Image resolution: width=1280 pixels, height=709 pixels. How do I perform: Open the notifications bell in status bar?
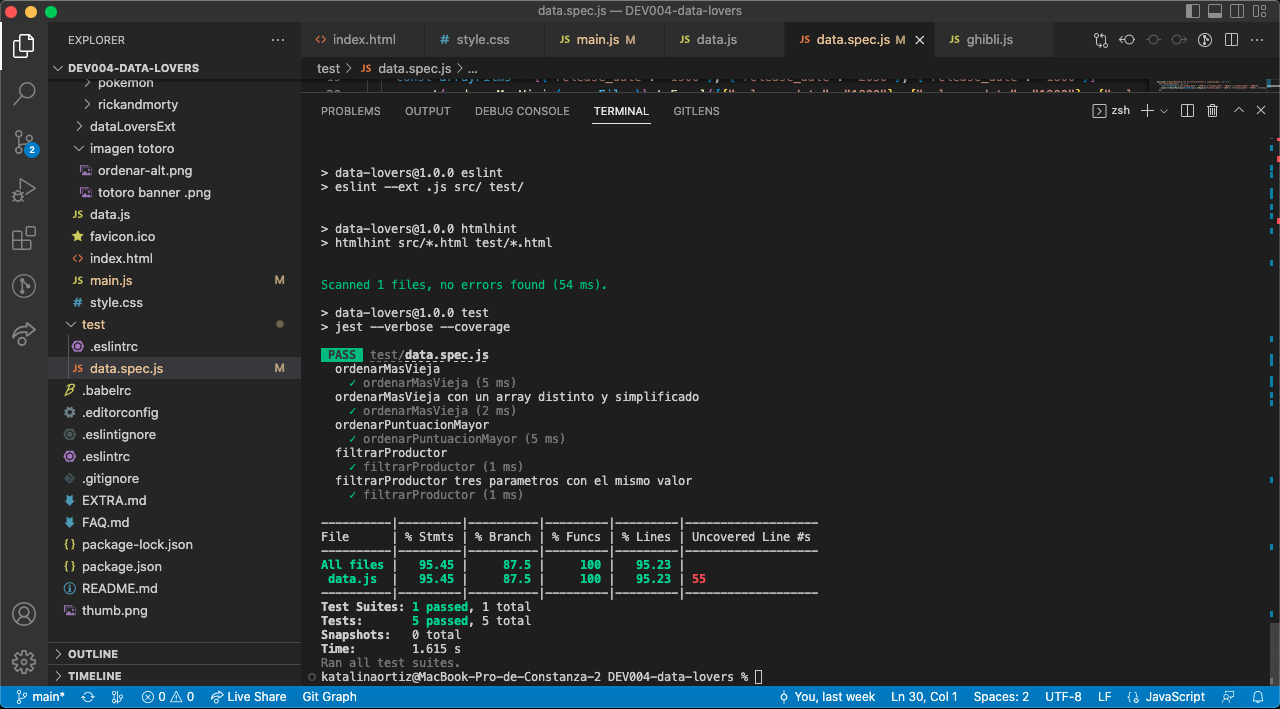[x=1257, y=697]
